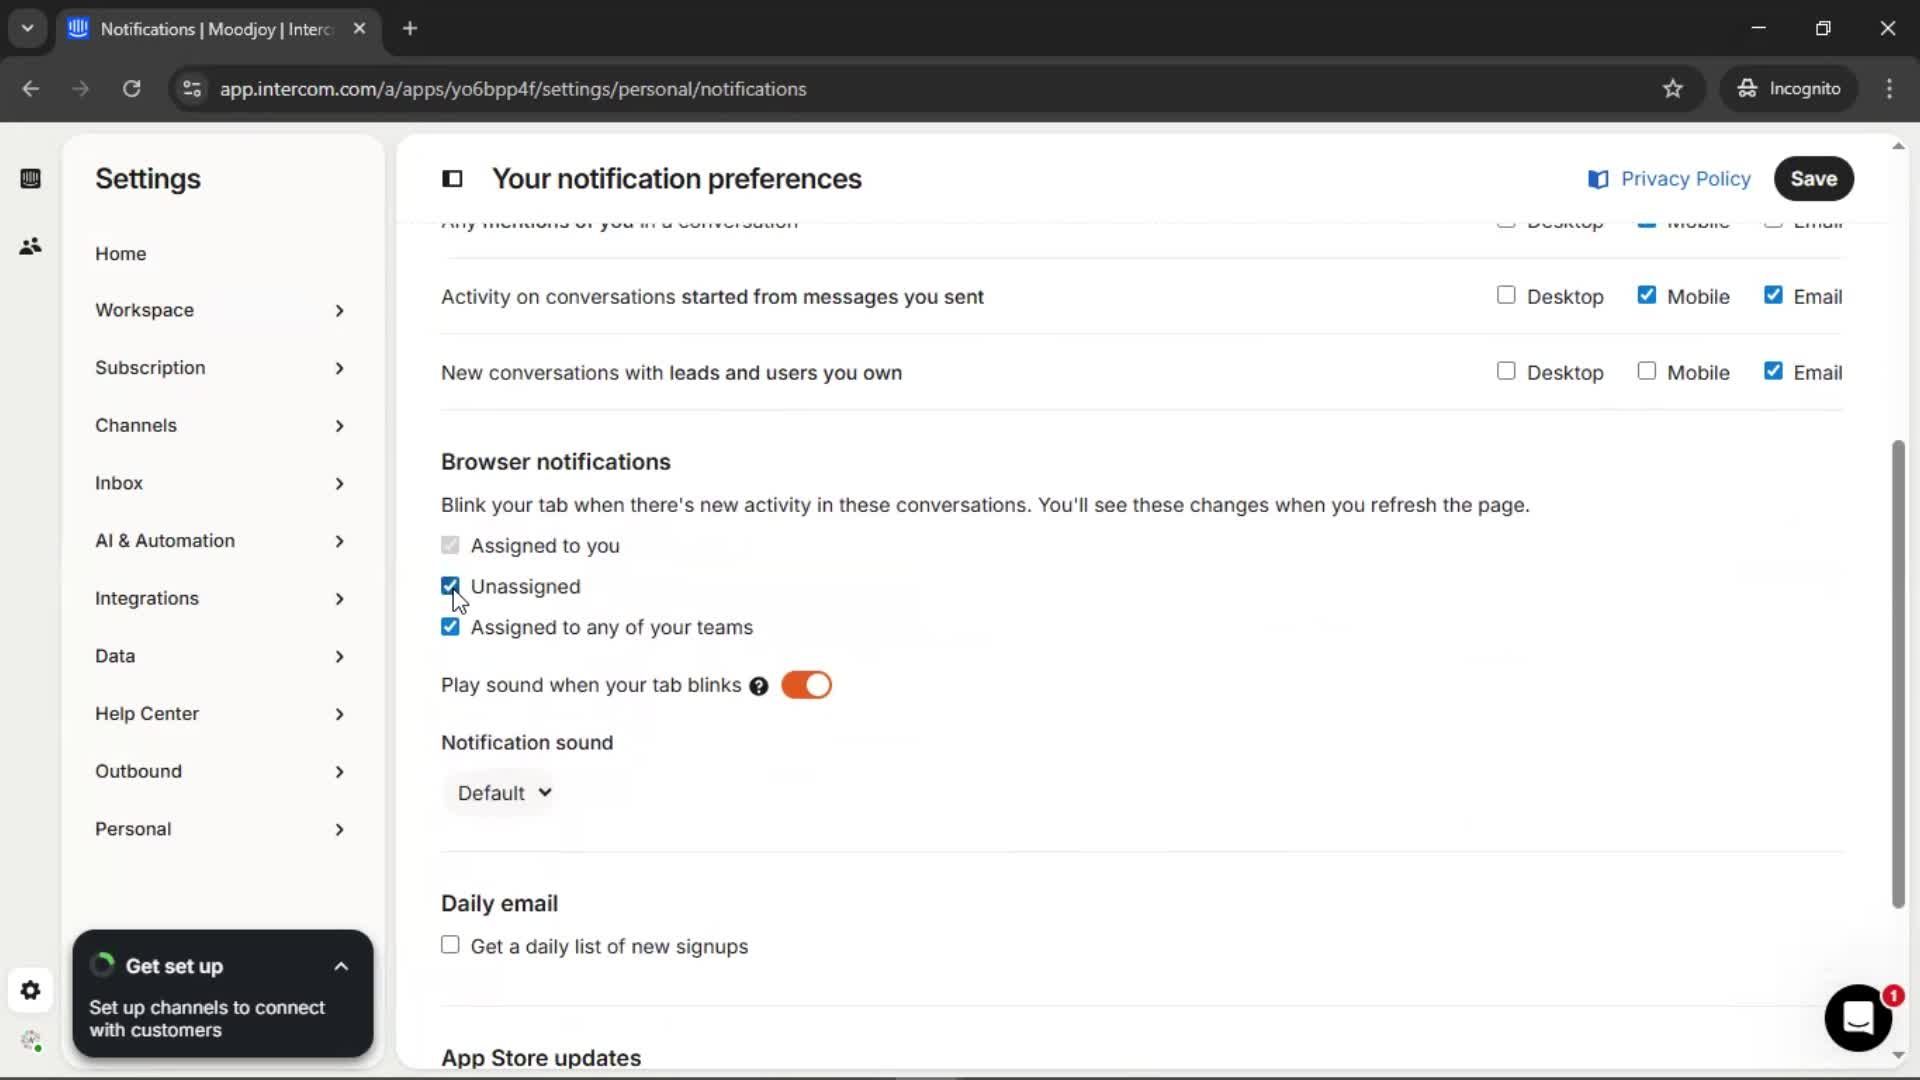Reload the page
The width and height of the screenshot is (1920, 1080).
(x=131, y=89)
